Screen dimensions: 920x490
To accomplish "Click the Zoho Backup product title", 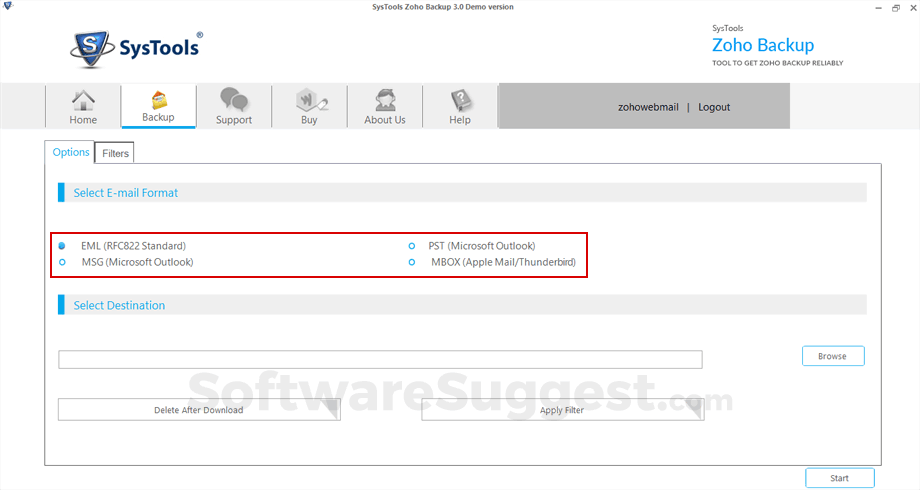I will tap(763, 45).
